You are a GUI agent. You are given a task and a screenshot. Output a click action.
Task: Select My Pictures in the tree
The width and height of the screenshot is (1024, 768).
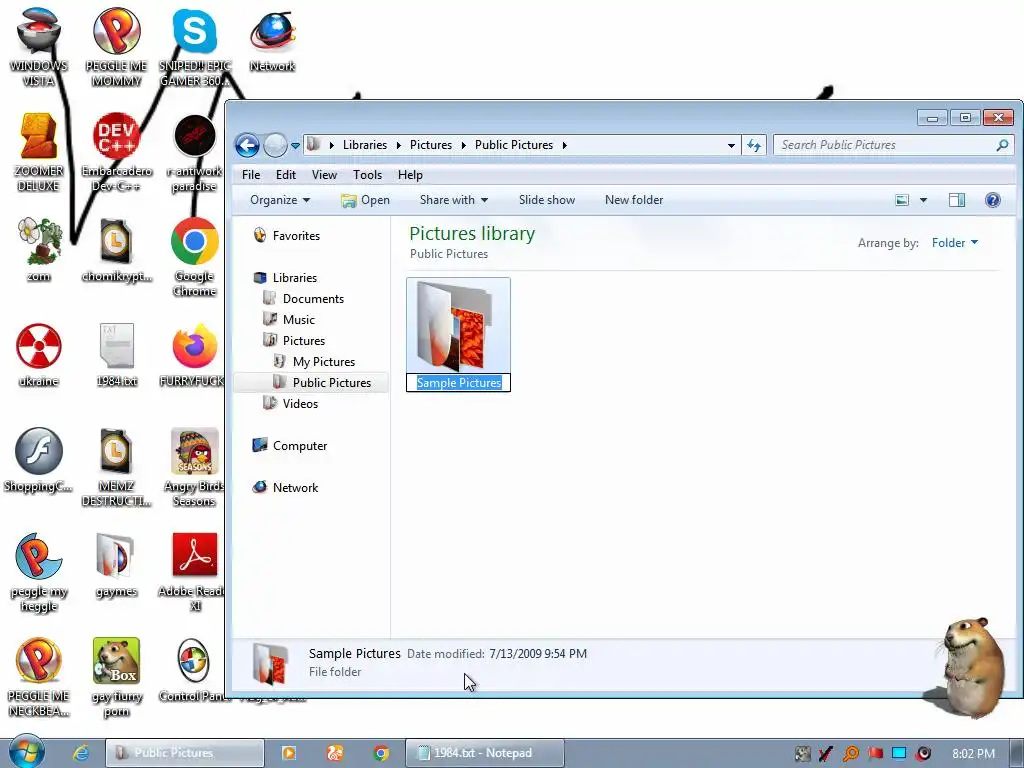tap(314, 362)
